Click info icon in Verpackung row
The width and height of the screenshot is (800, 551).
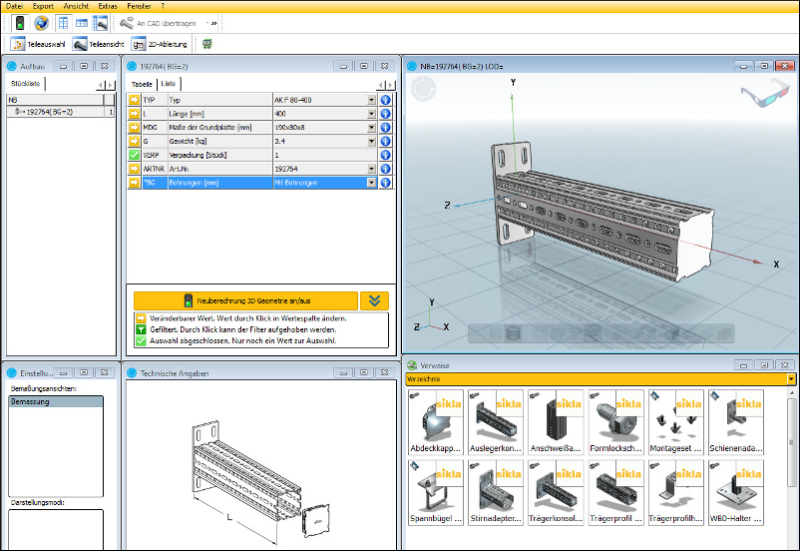tap(386, 155)
